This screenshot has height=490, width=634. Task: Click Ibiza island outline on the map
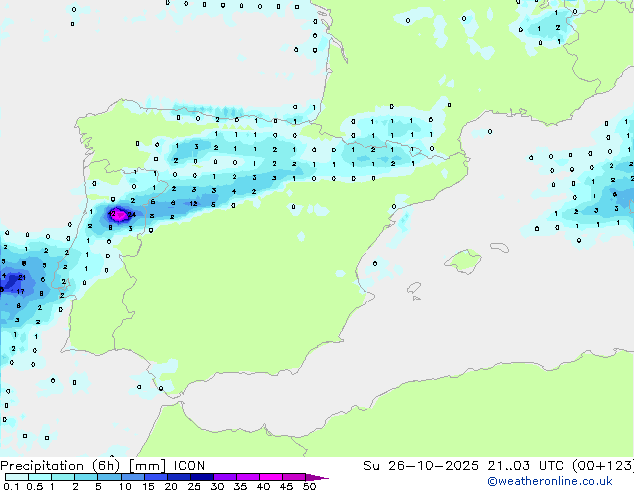point(414,288)
